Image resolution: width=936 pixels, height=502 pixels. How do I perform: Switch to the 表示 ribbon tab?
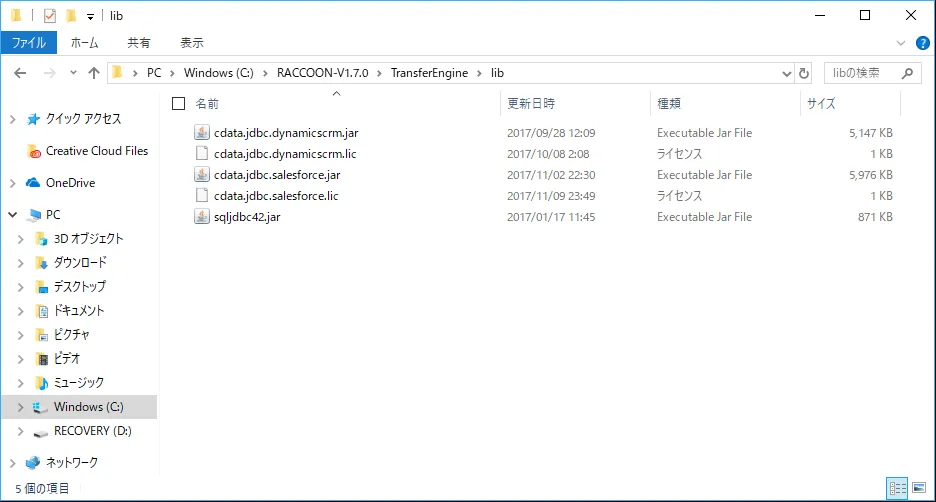(x=191, y=43)
